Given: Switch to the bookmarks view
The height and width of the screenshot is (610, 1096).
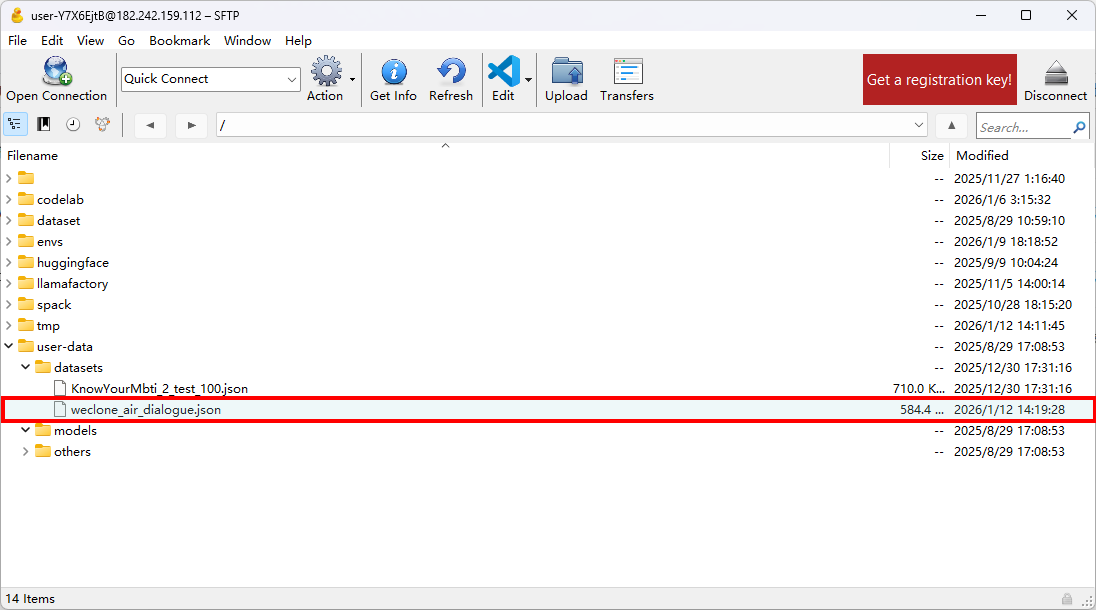Looking at the screenshot, I should [44, 125].
